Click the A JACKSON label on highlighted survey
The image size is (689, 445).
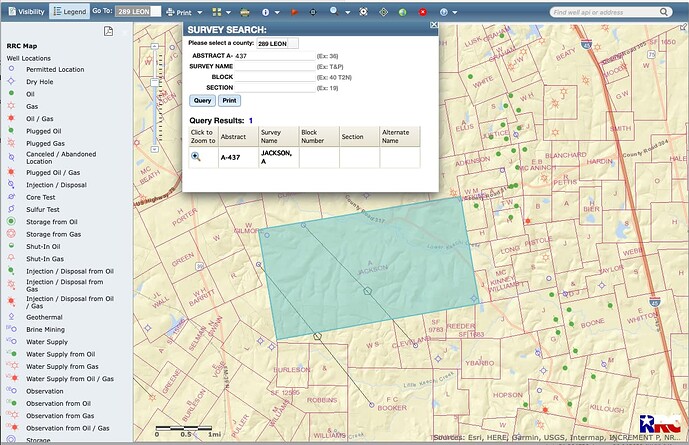coord(372,268)
